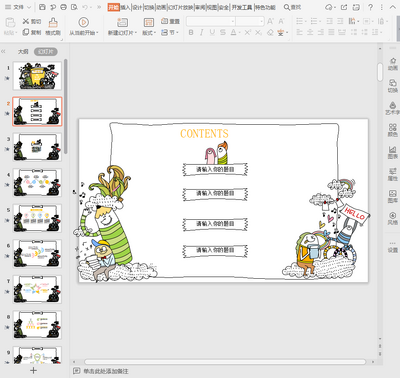Expand more quick access tools chevron
This screenshot has width=400, height=378.
coord(99,7)
